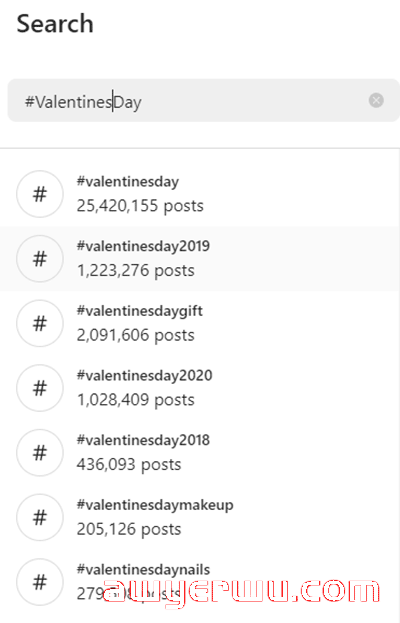Go to the #valentinesdaygift hashtag

139,311
